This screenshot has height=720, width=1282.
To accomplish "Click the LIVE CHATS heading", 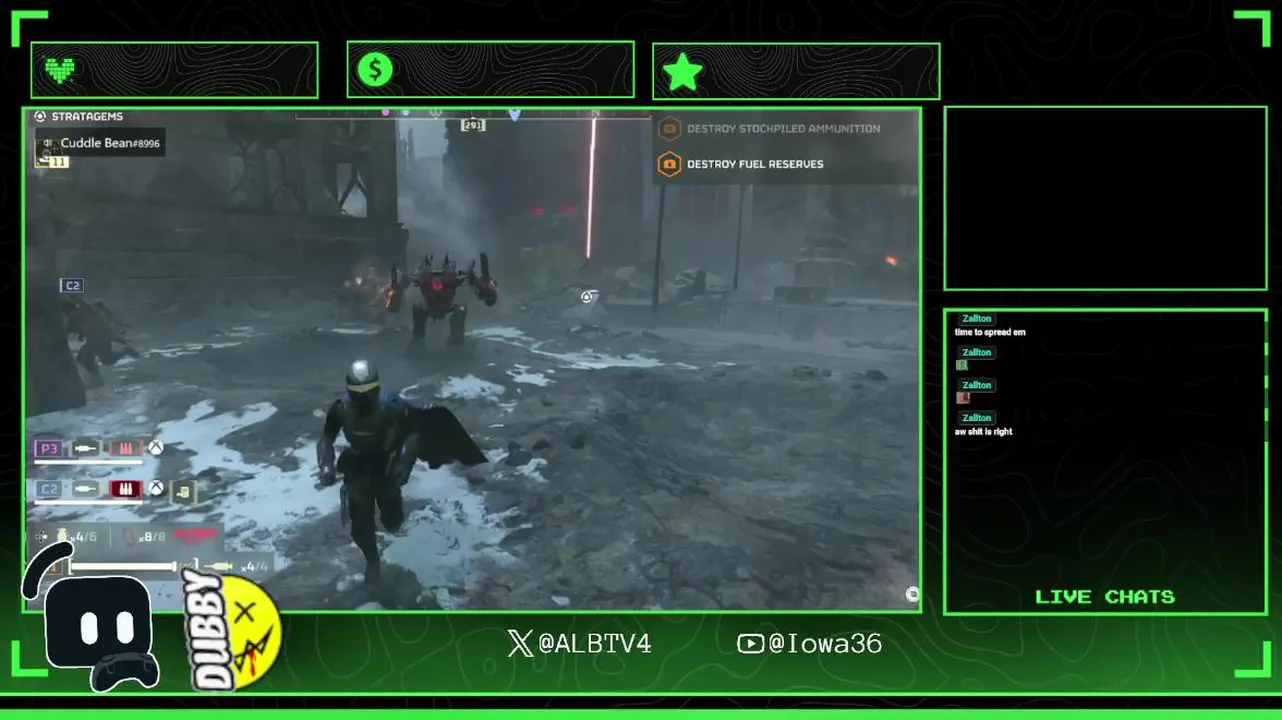I will click(x=1105, y=597).
